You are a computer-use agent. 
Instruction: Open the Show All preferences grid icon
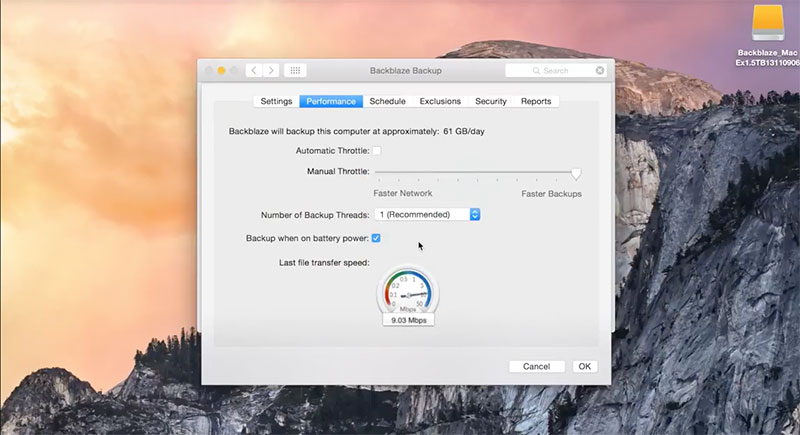click(295, 71)
